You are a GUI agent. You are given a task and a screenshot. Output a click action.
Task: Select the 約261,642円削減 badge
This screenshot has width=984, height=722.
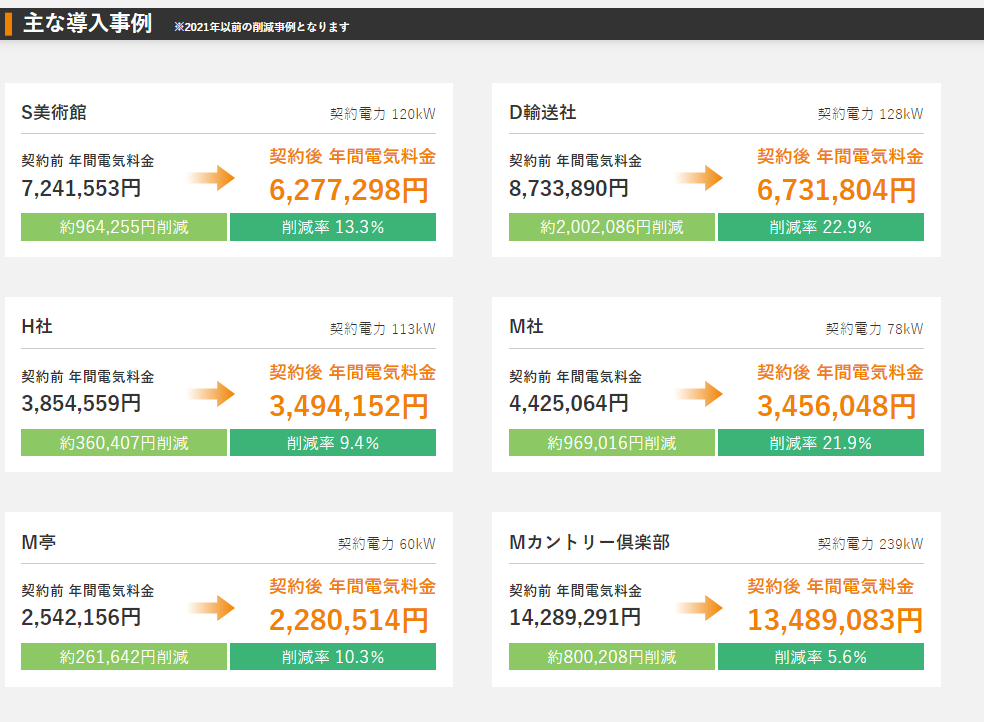pyautogui.click(x=124, y=657)
